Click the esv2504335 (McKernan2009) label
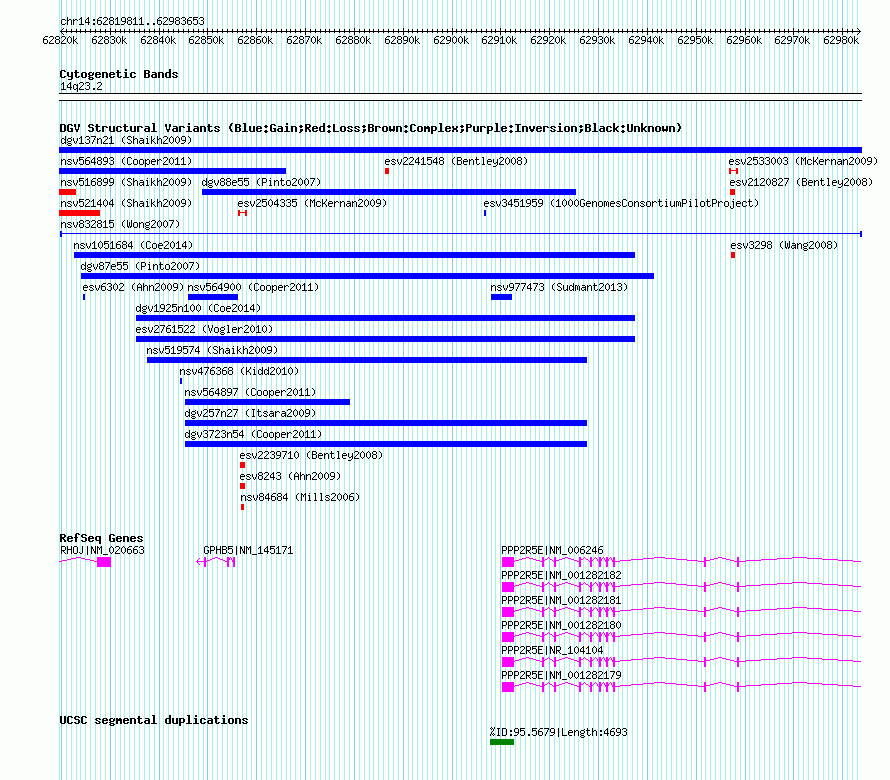The height and width of the screenshot is (780, 890). [x=312, y=203]
